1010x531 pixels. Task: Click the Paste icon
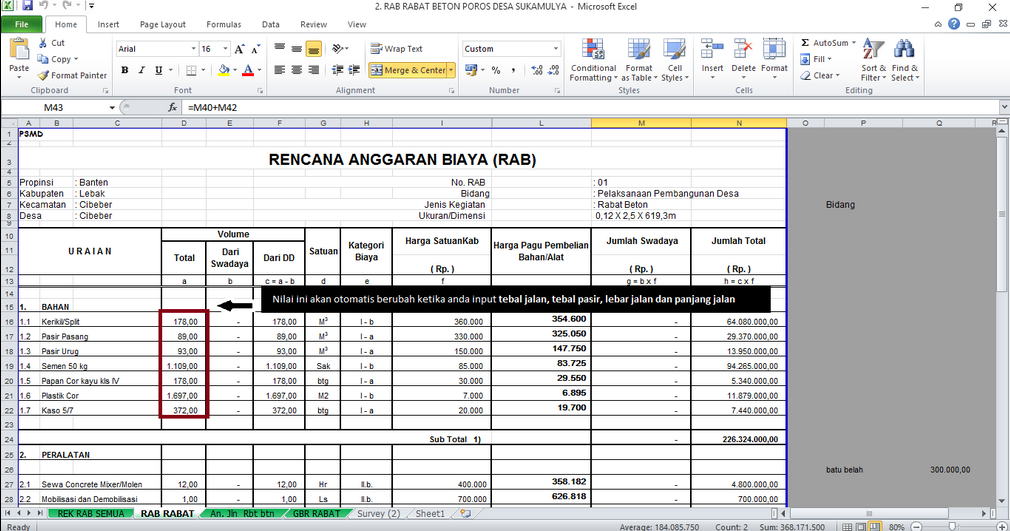click(19, 50)
